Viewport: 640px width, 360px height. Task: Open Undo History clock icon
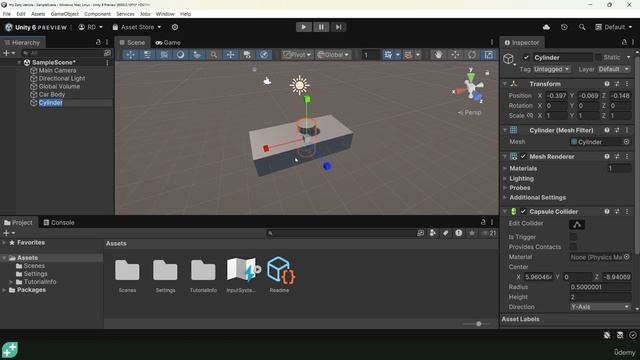pyautogui.click(x=564, y=27)
